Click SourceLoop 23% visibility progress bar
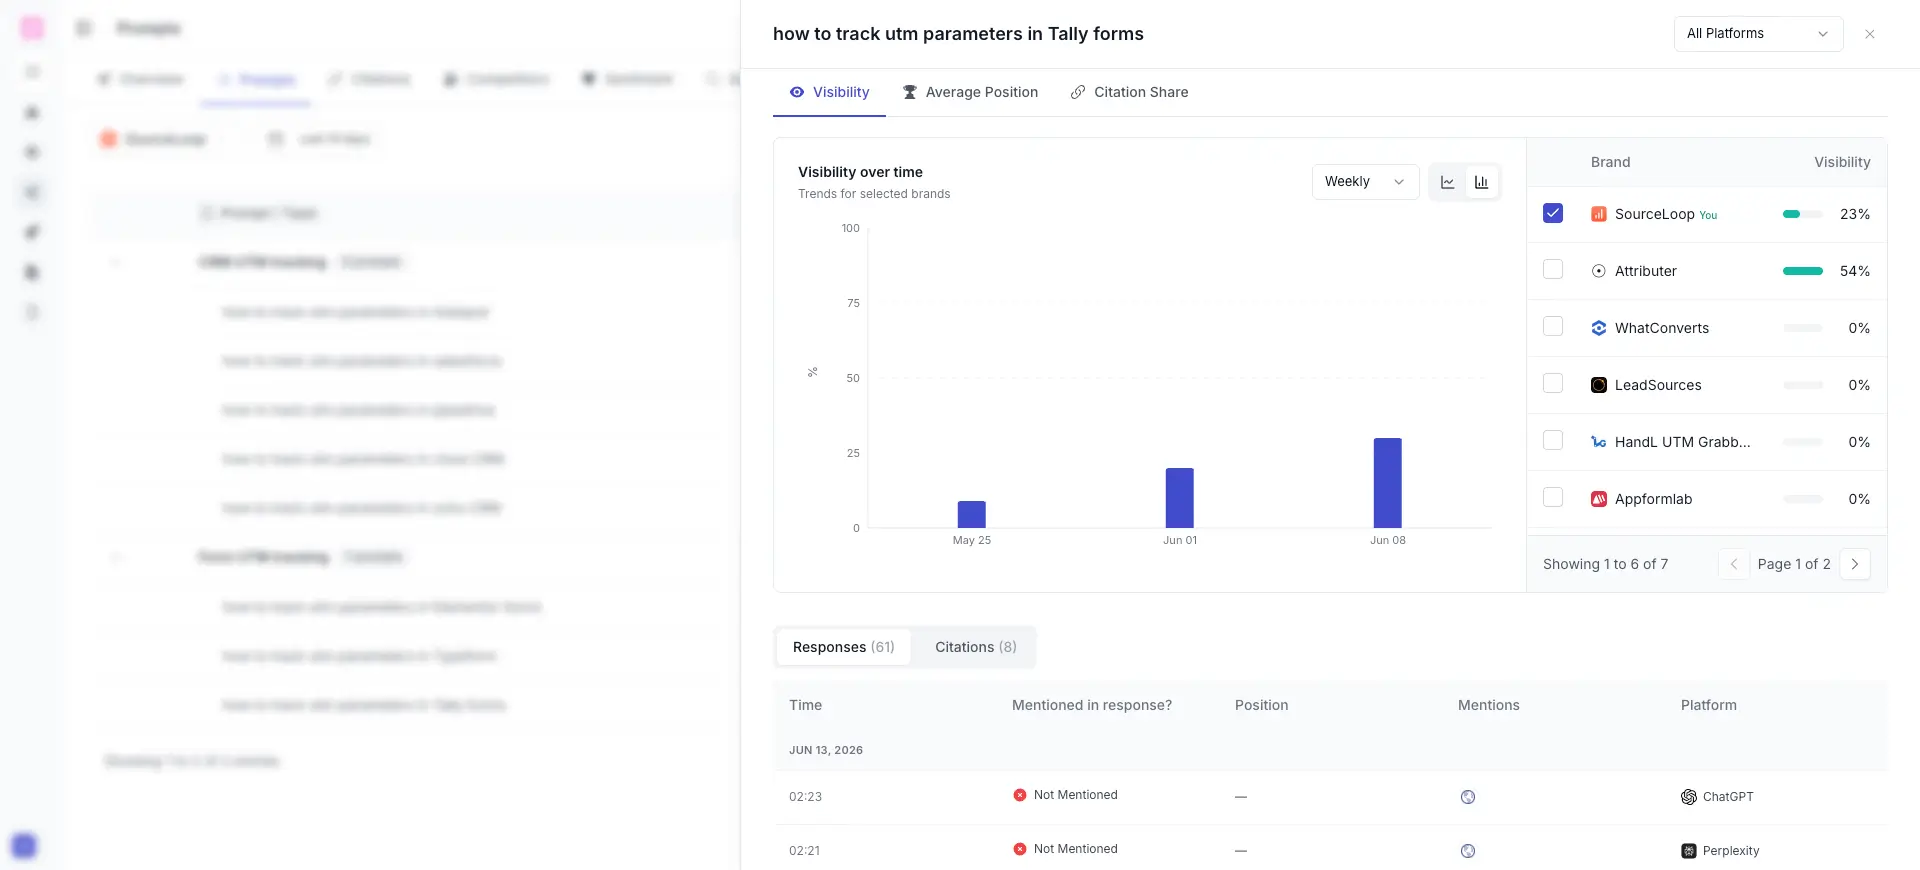 1803,214
